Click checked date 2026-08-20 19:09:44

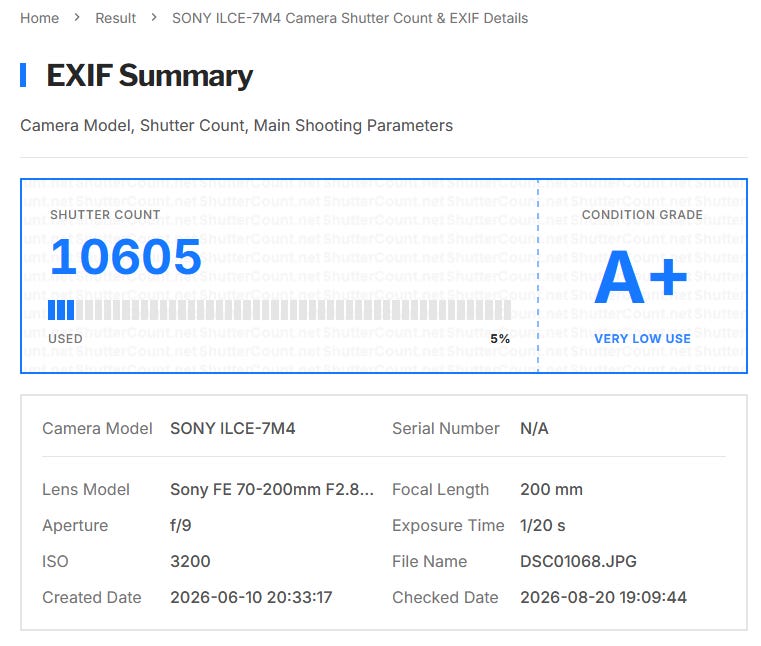click(603, 597)
